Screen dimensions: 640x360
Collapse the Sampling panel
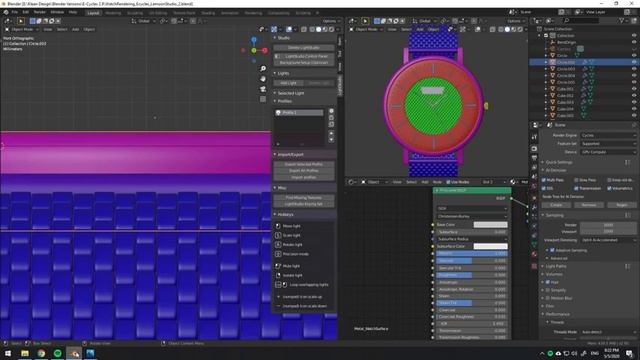[554, 215]
